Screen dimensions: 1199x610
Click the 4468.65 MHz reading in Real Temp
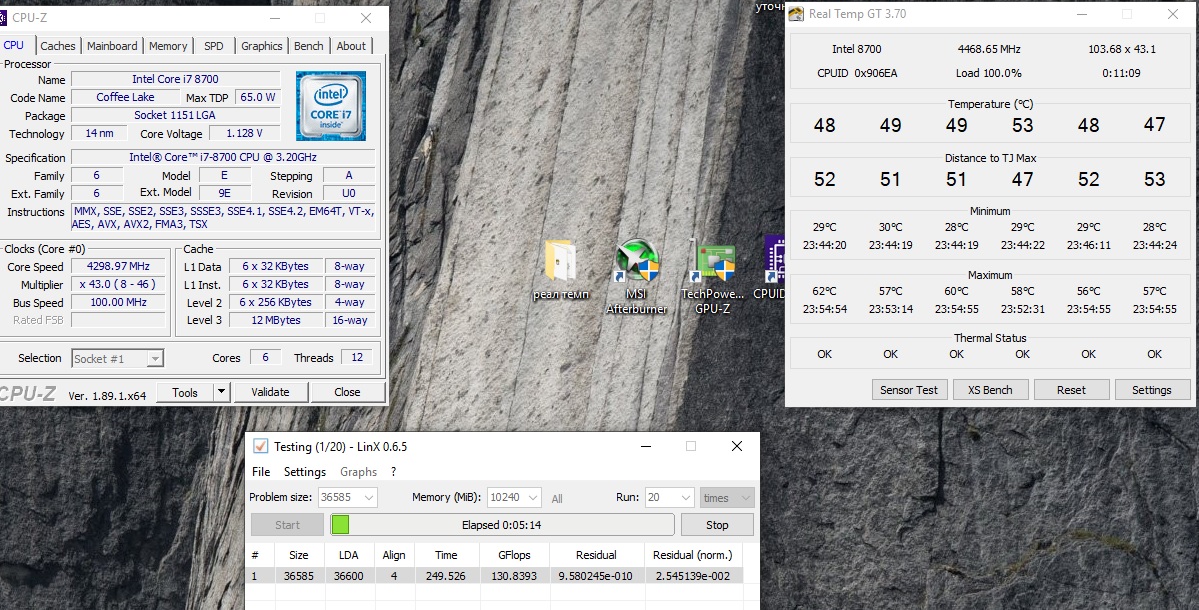(x=989, y=49)
